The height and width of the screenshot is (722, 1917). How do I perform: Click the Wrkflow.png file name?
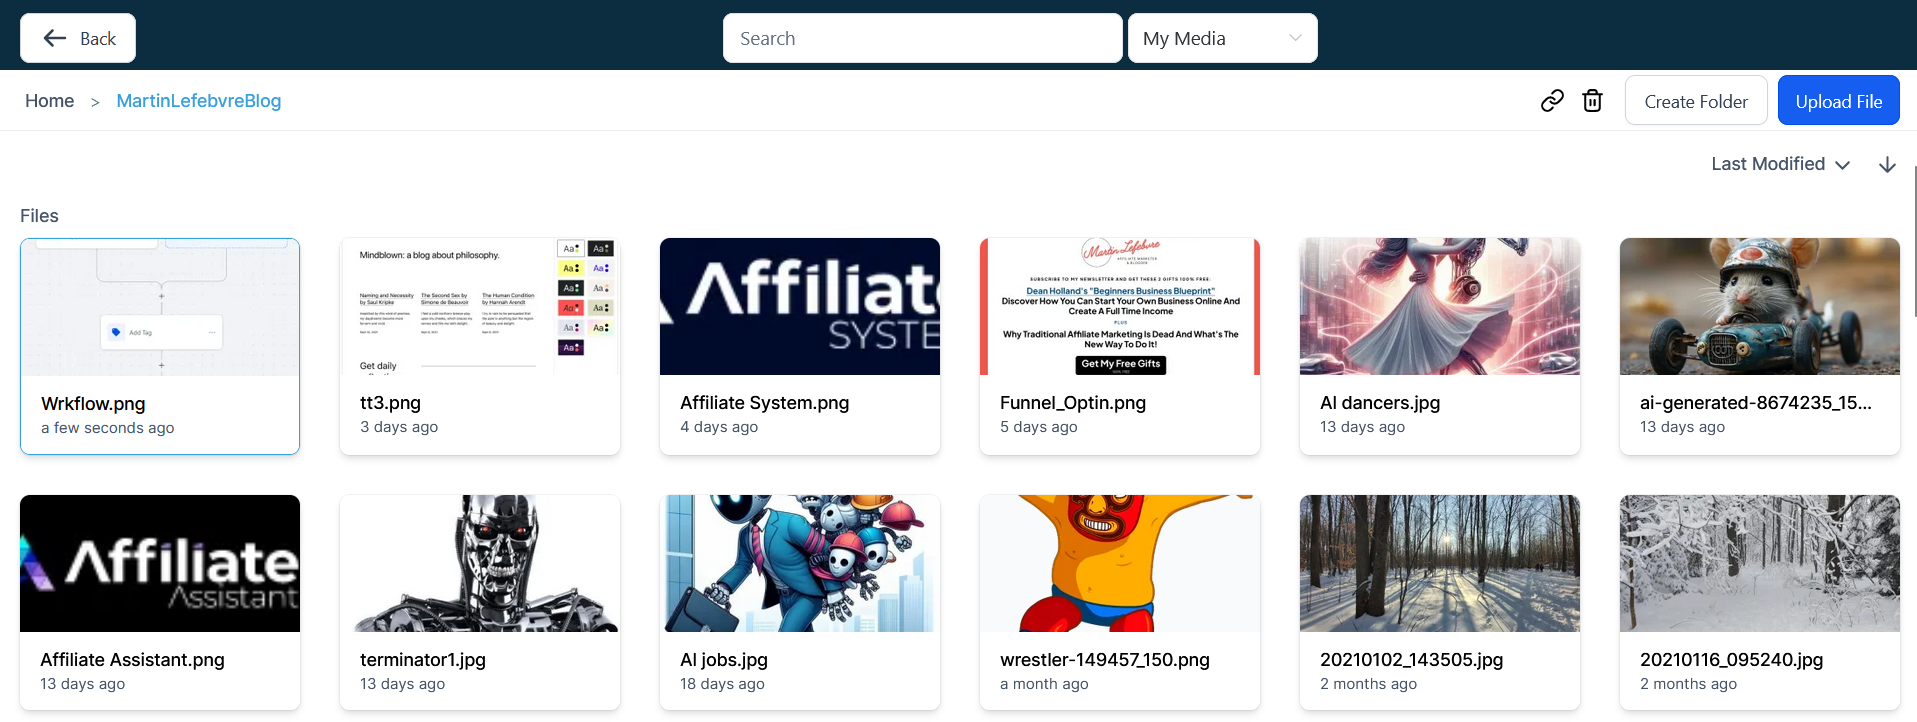point(93,404)
